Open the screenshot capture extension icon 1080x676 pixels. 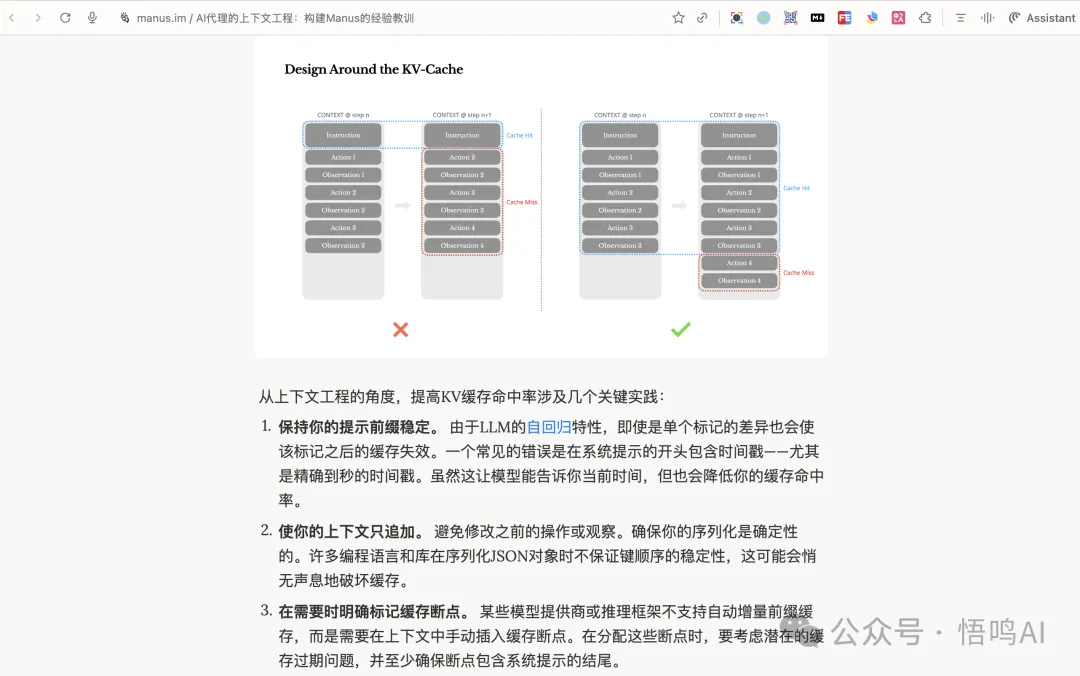point(737,18)
